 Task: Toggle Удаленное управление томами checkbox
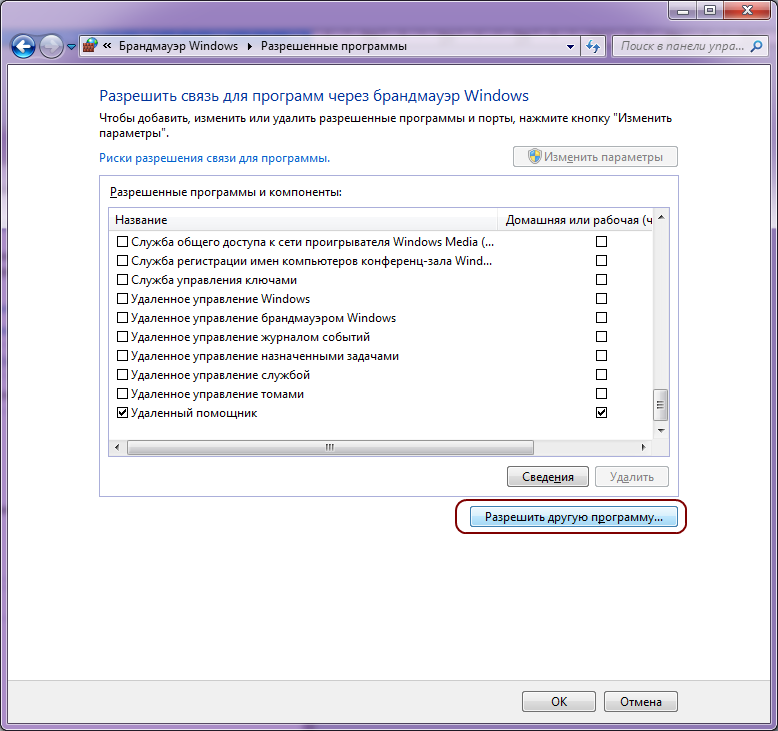[x=122, y=394]
